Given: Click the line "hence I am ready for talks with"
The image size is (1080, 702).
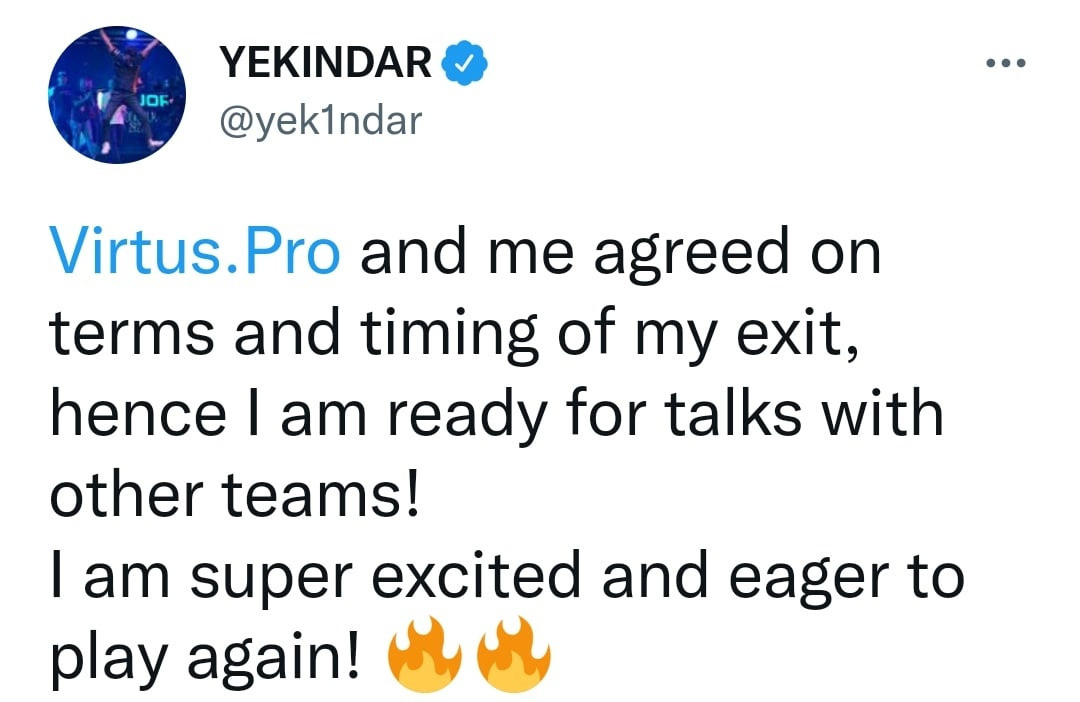Looking at the screenshot, I should pos(496,415).
